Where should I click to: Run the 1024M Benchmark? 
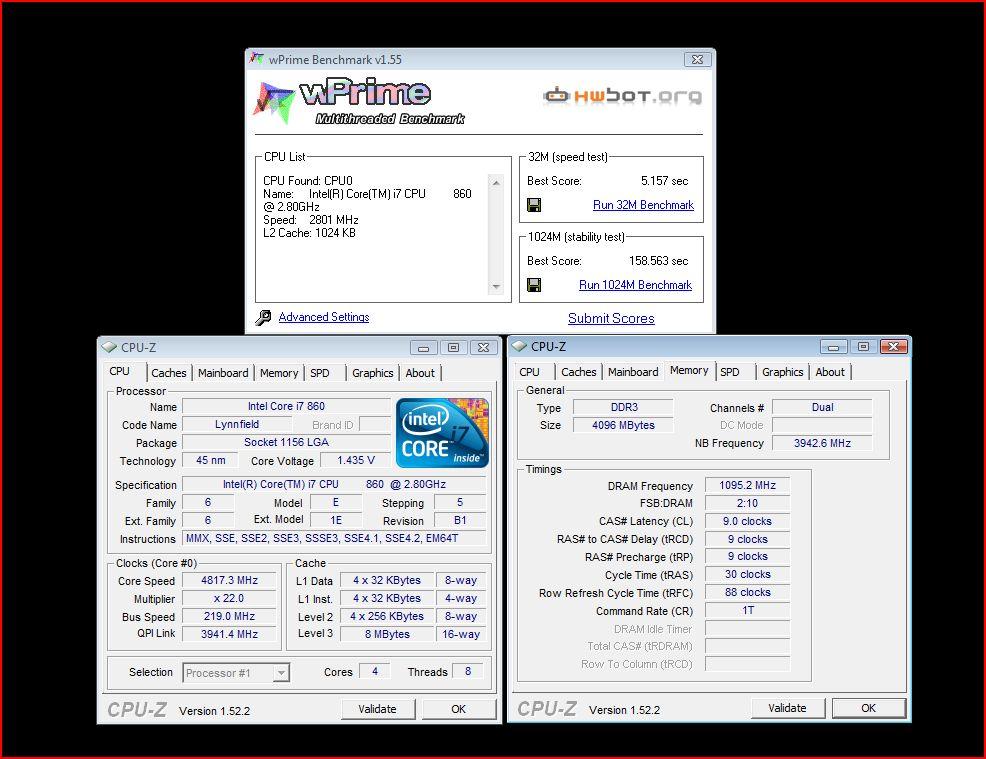(x=635, y=285)
